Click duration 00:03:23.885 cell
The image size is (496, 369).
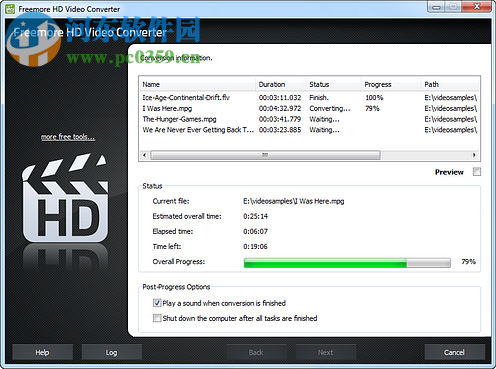tap(280, 130)
